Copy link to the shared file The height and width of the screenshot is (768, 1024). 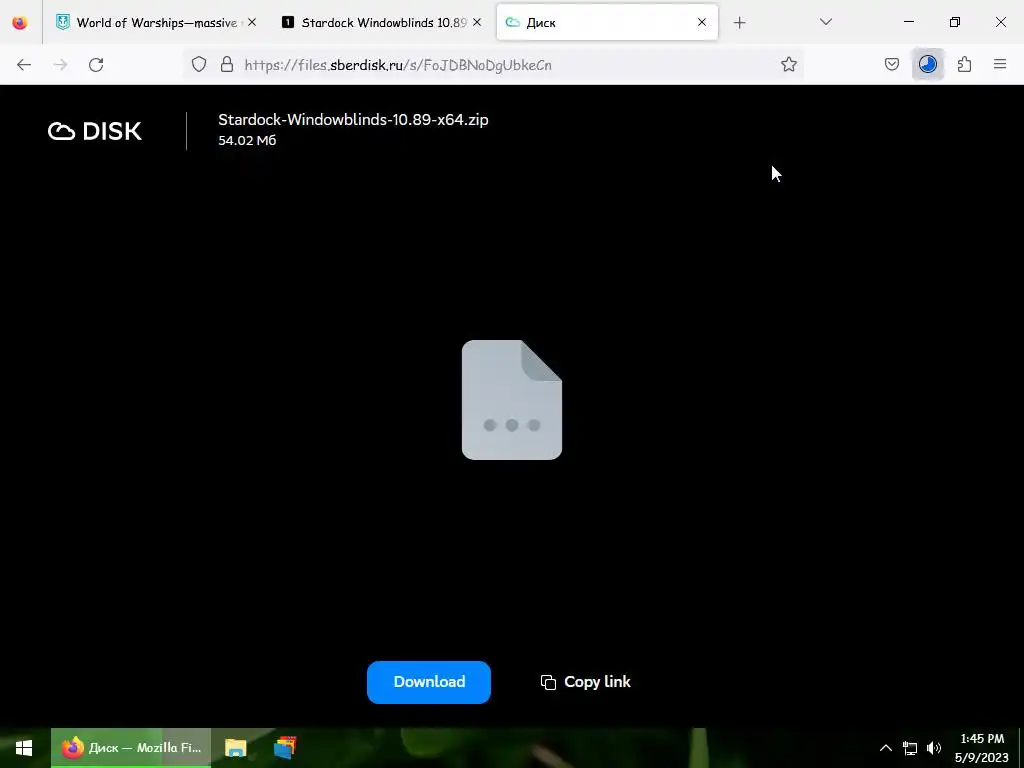585,682
